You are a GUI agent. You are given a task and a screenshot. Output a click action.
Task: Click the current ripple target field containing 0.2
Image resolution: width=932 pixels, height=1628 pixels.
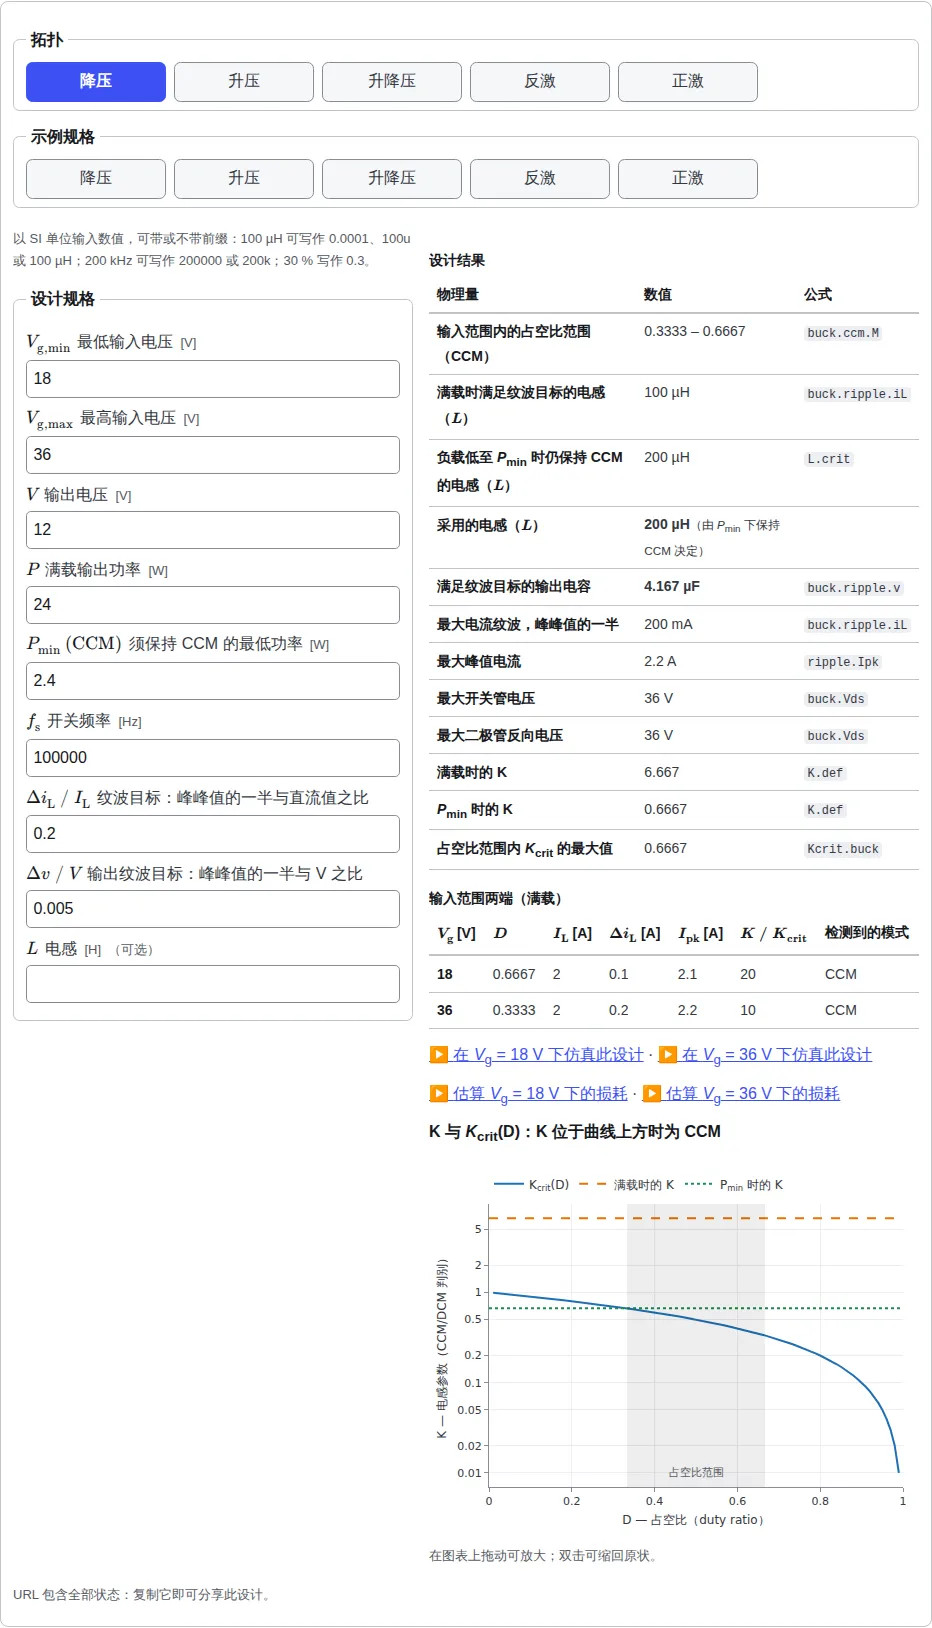click(x=213, y=834)
